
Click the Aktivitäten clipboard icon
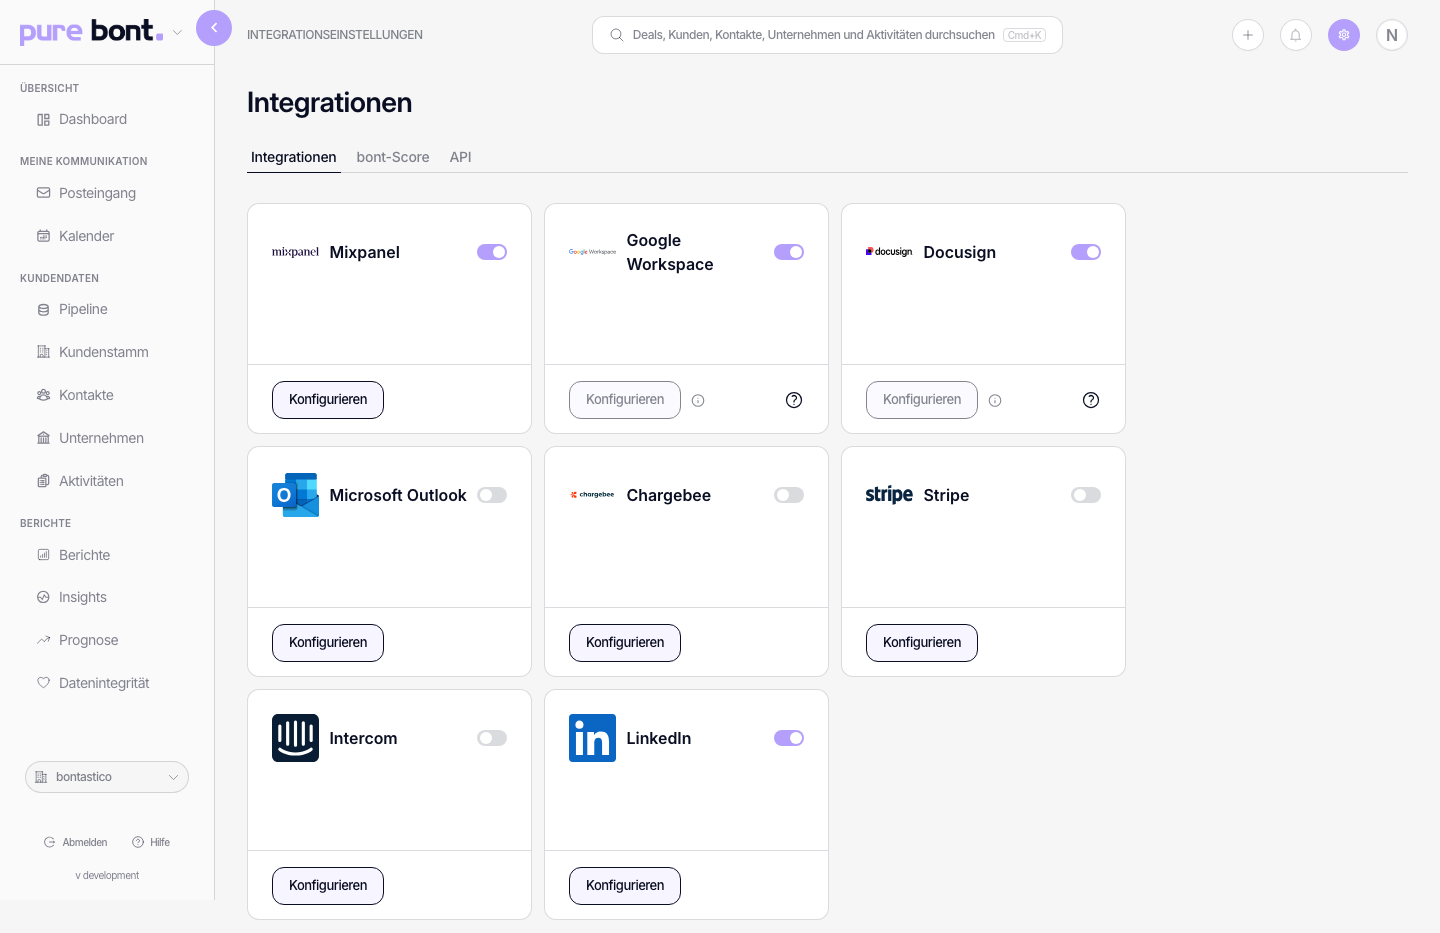[43, 481]
